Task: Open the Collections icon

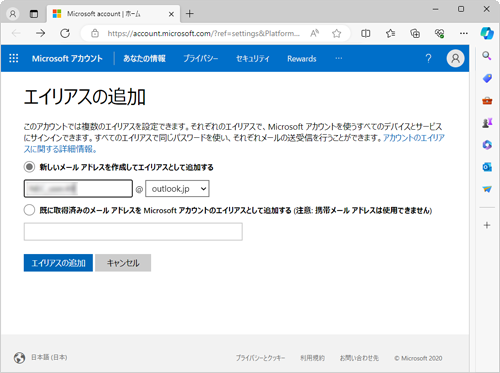Action: (x=415, y=33)
